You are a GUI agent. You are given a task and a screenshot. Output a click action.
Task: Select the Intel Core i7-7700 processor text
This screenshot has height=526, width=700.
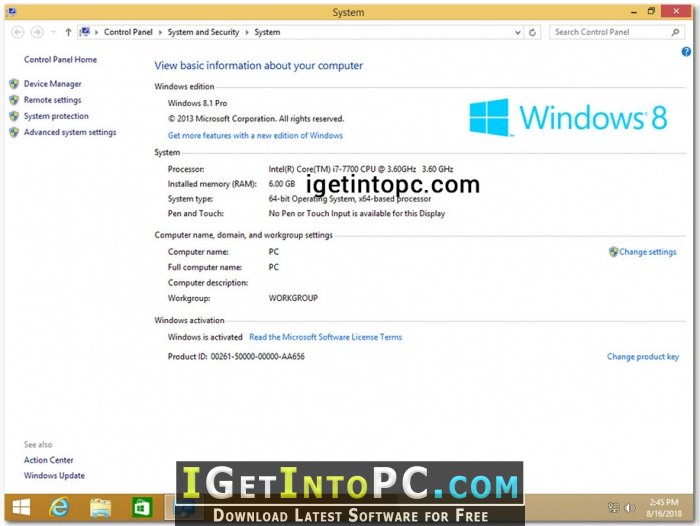[361, 169]
